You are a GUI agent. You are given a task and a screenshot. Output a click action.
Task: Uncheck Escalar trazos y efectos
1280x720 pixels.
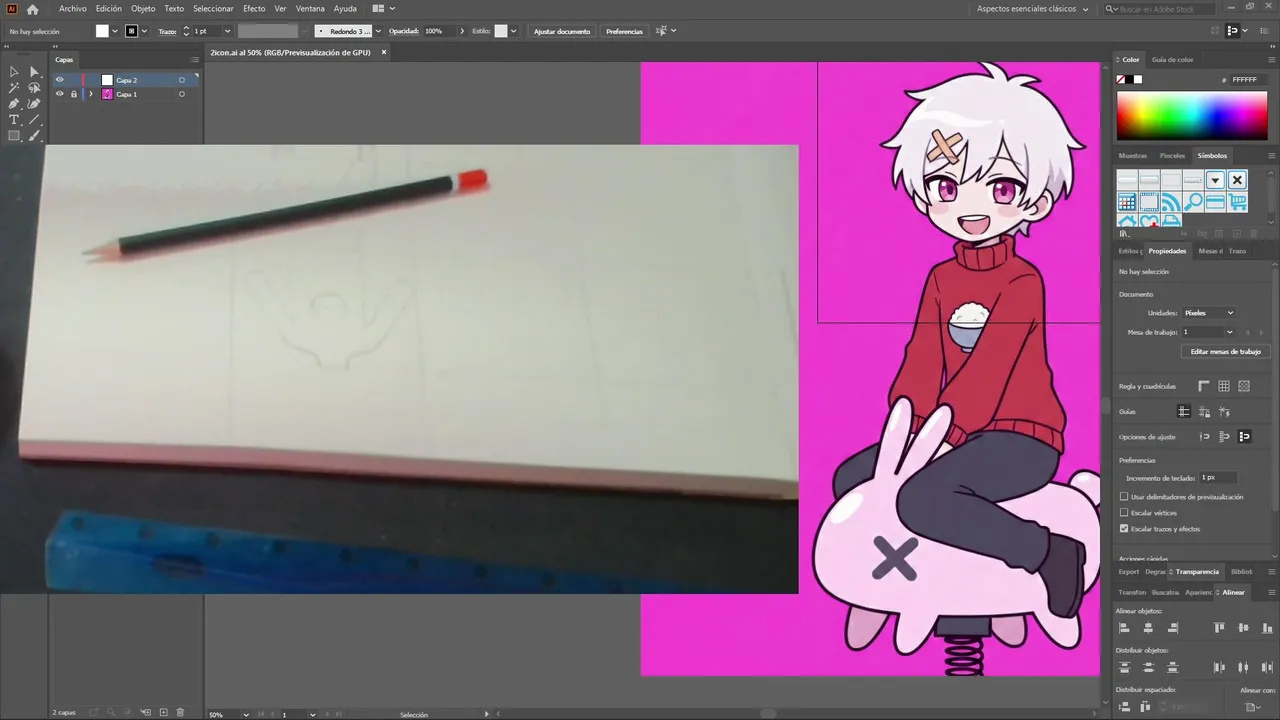click(x=1124, y=528)
